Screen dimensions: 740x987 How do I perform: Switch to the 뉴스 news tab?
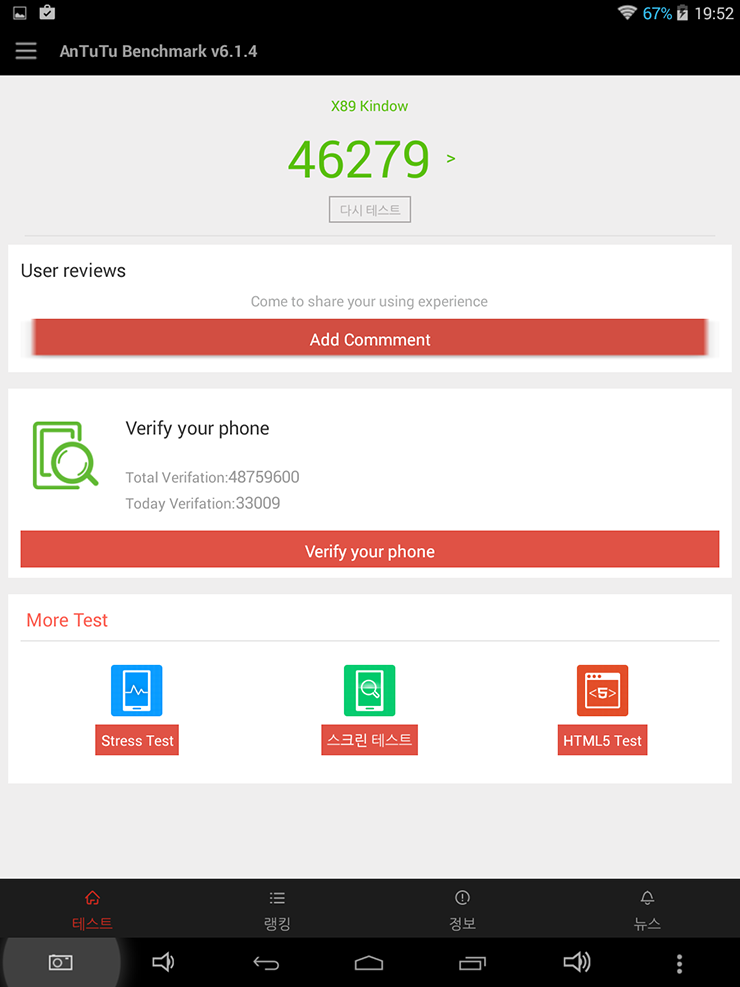647,910
